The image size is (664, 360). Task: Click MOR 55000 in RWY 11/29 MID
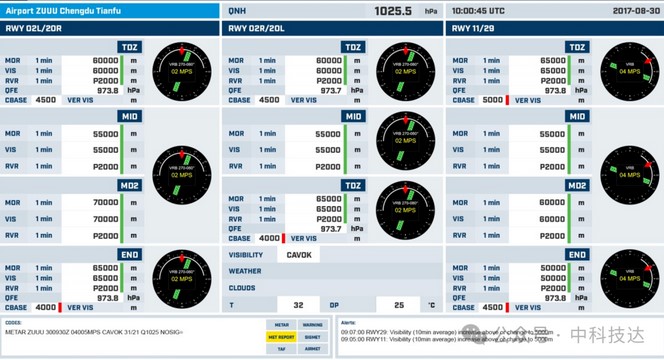click(x=553, y=134)
